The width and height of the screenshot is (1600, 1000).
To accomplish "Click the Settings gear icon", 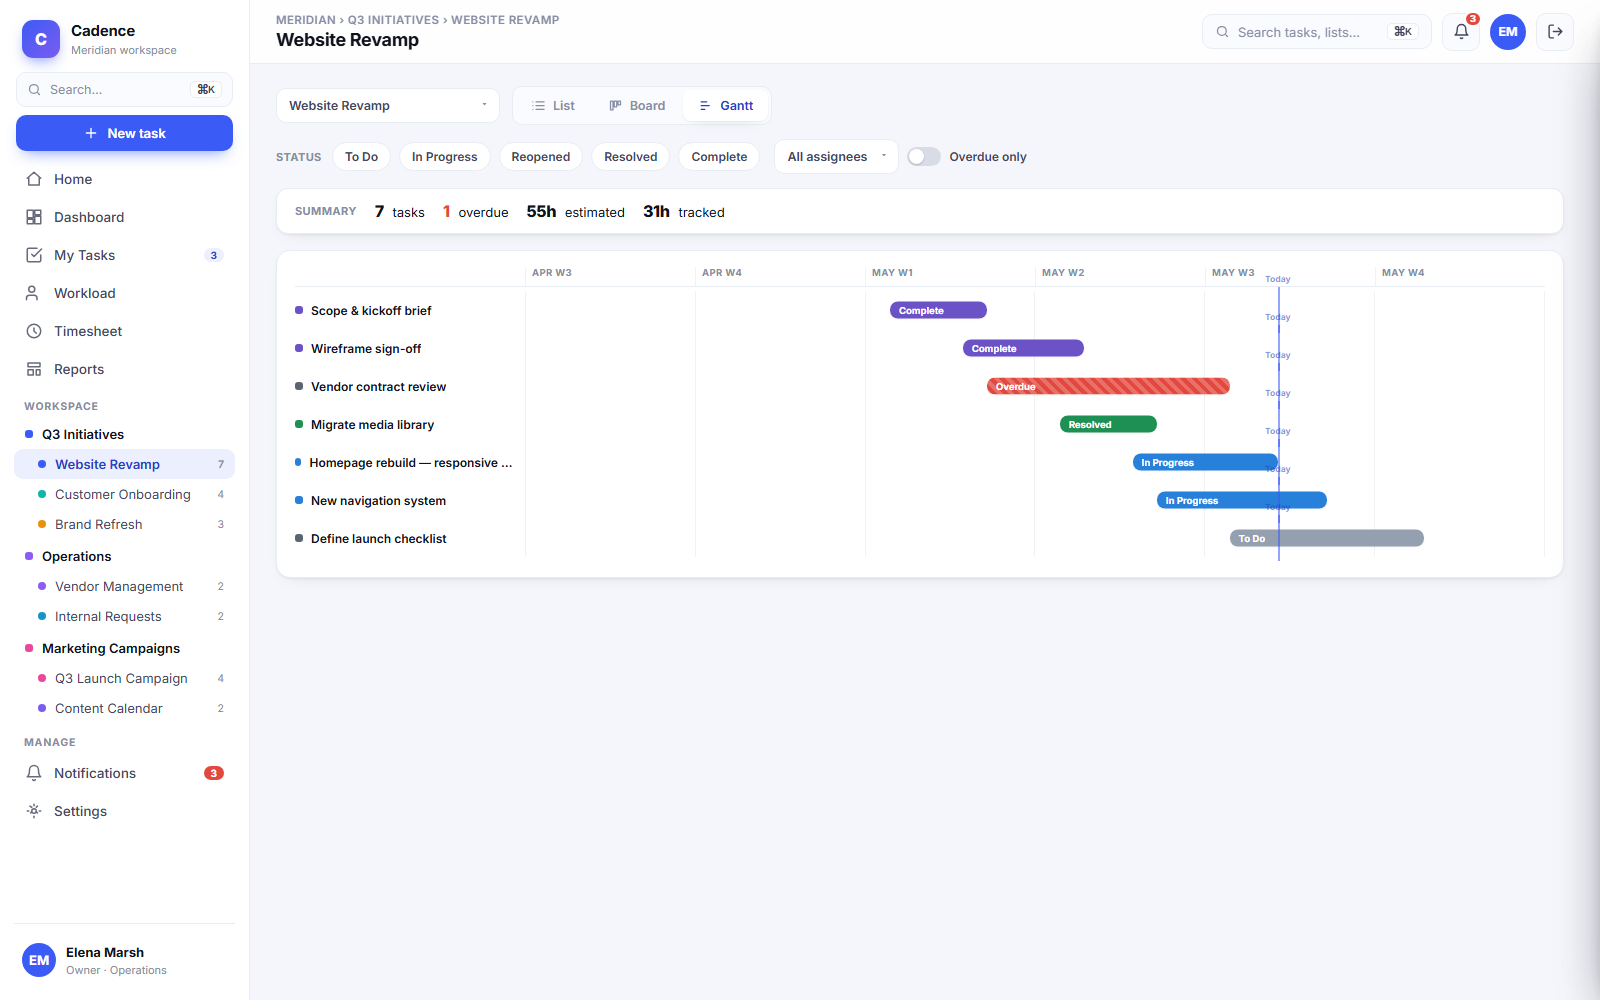I will coord(34,811).
